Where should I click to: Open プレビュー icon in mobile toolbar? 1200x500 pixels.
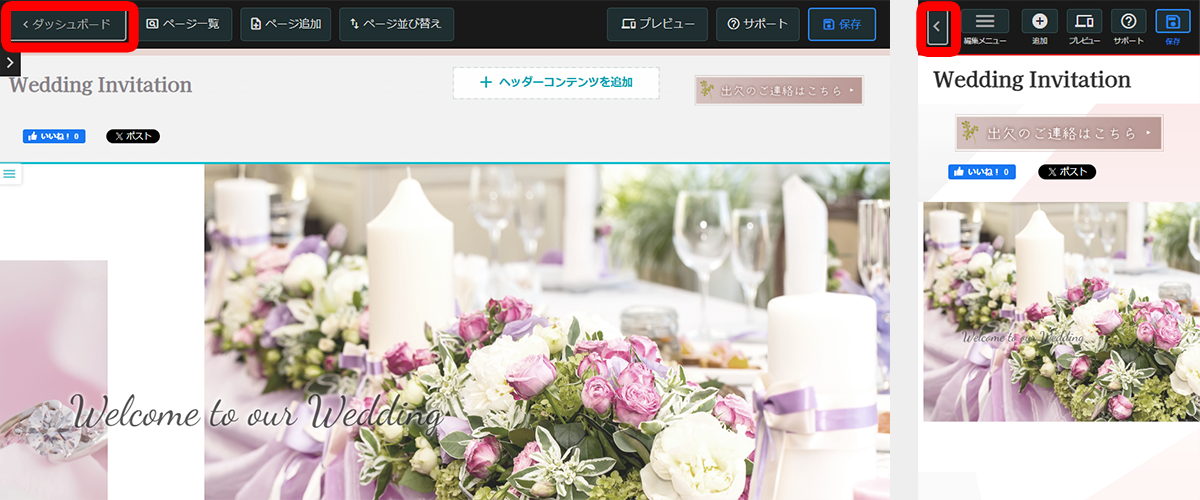pyautogui.click(x=1084, y=27)
